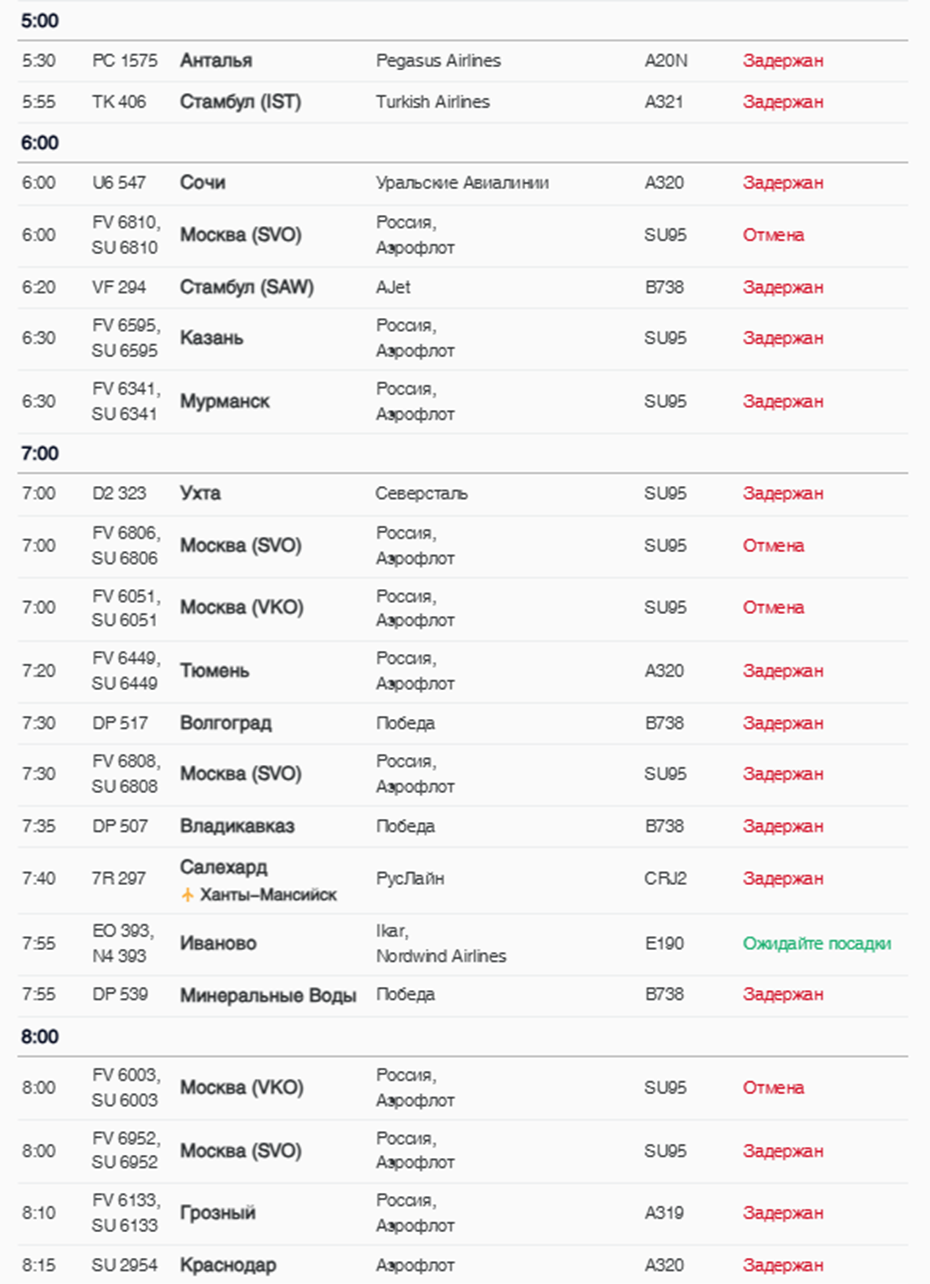This screenshot has width=930, height=1284.
Task: Select the Тюмень flight
Action: [214, 670]
